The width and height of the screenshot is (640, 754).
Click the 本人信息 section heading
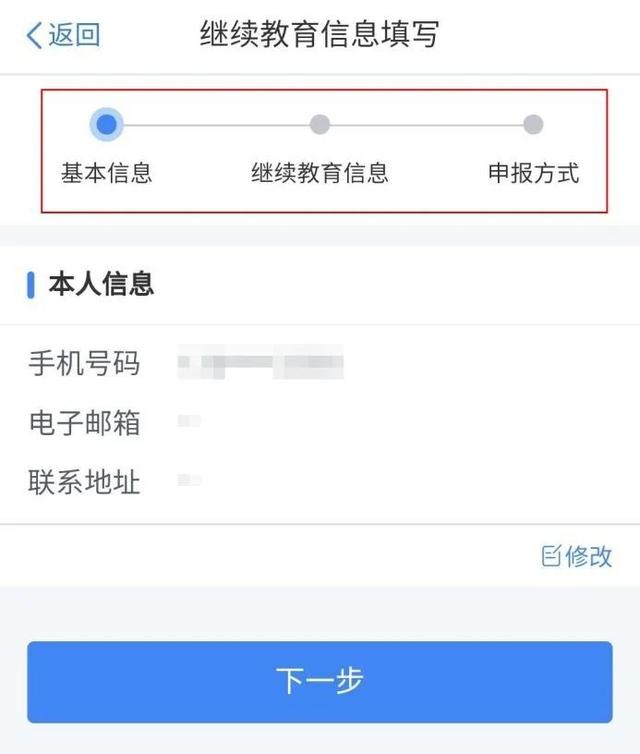[101, 284]
